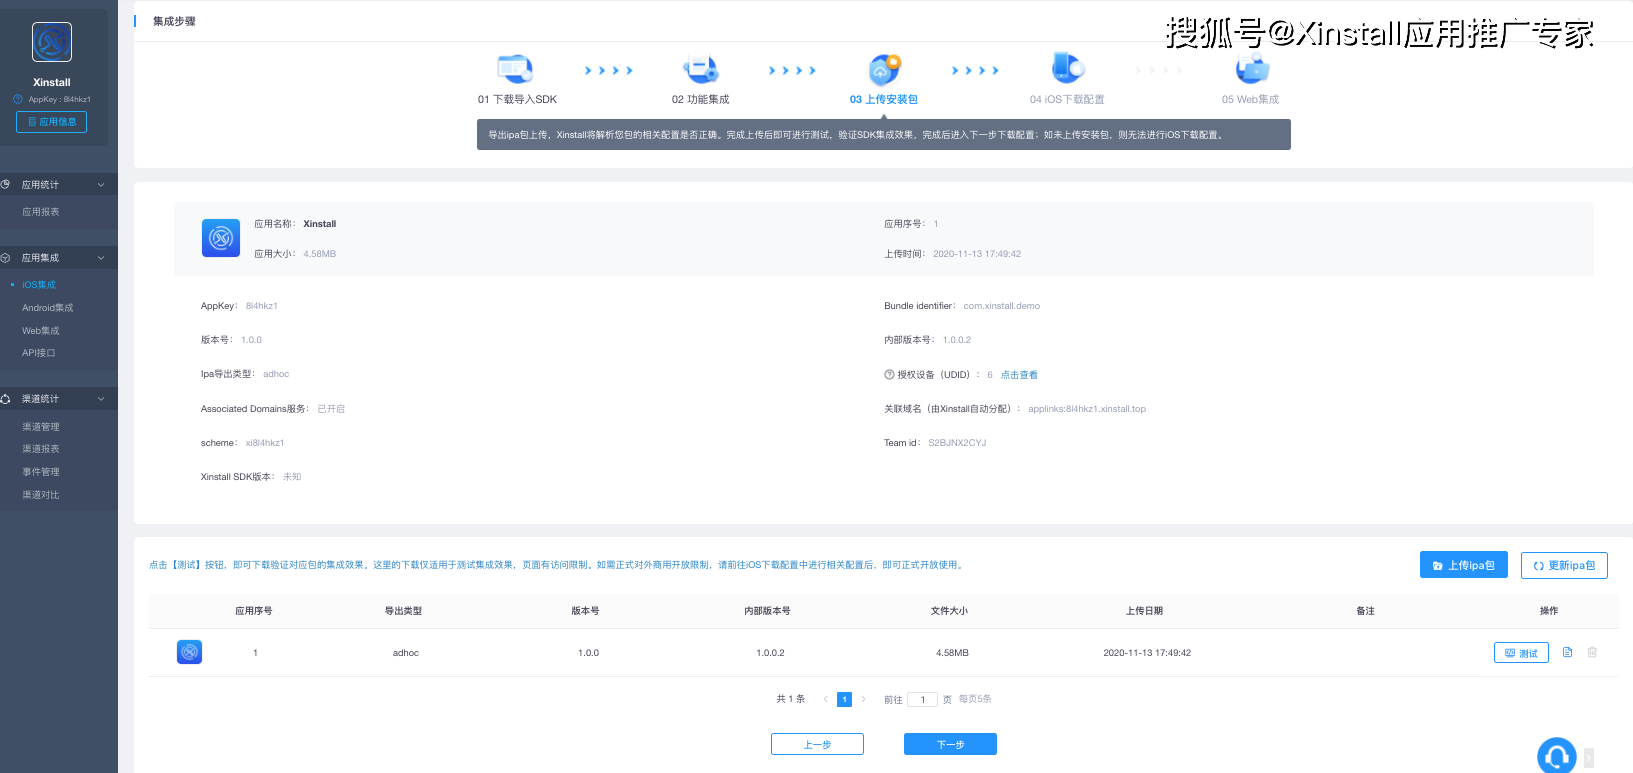Screen dimensions: 1633x773
Task: Select the 01 下载导入SDK step label
Action: point(517,100)
